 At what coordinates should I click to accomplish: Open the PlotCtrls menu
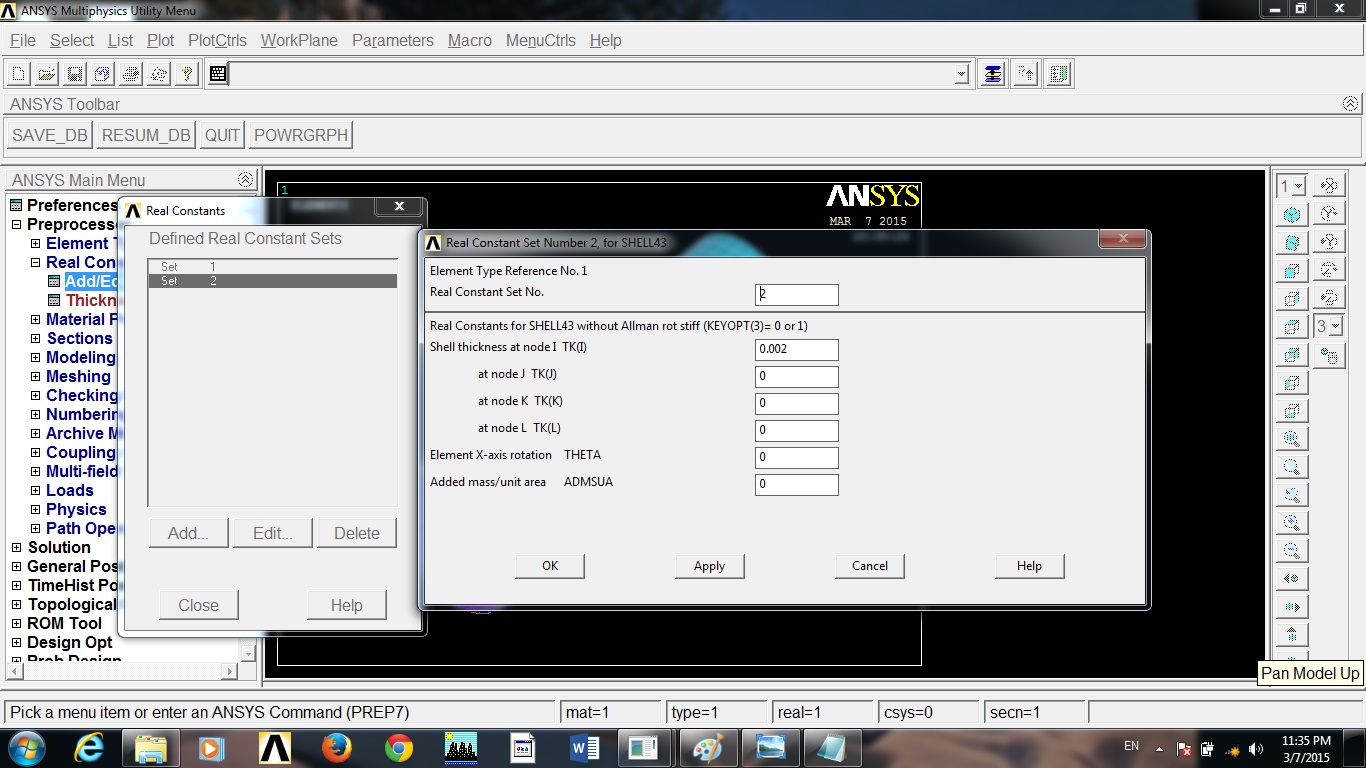pos(217,41)
